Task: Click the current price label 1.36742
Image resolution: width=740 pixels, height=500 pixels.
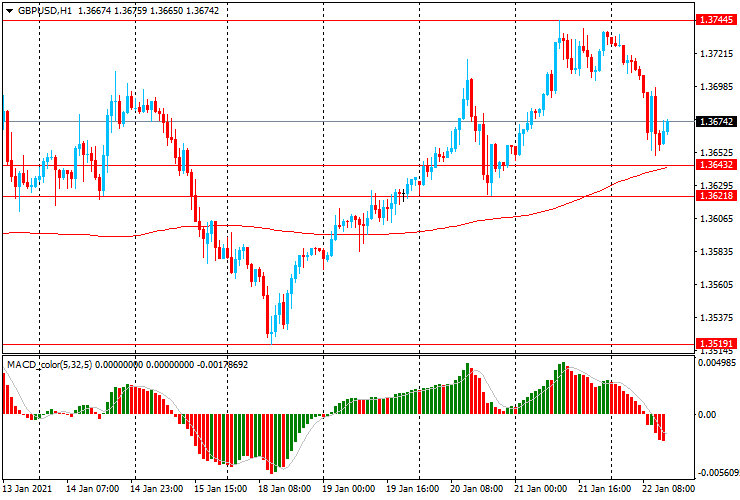Action: click(x=716, y=122)
